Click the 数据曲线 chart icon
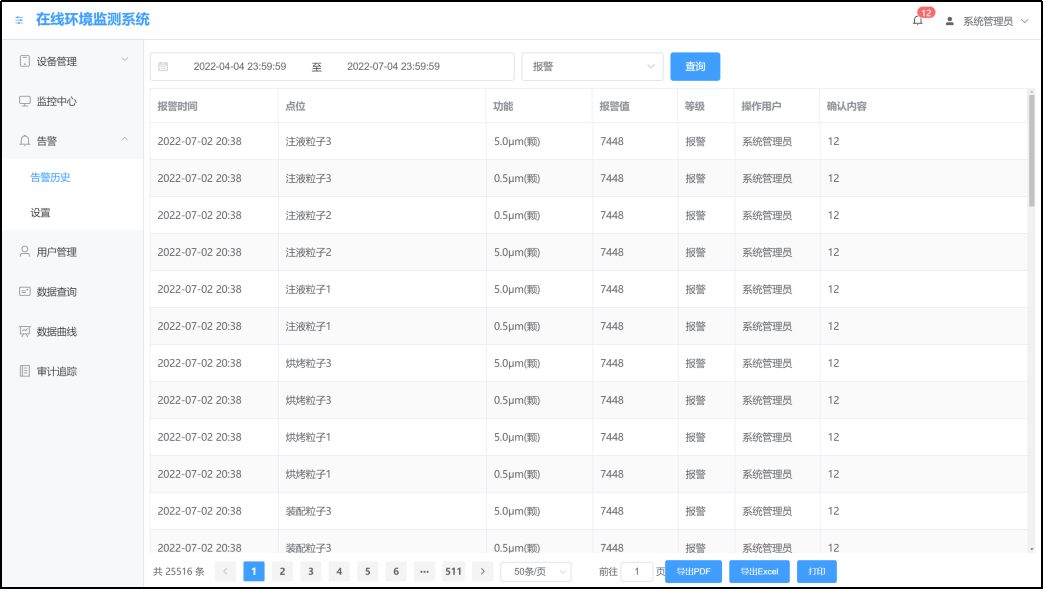The height and width of the screenshot is (591, 1044). click(x=25, y=331)
